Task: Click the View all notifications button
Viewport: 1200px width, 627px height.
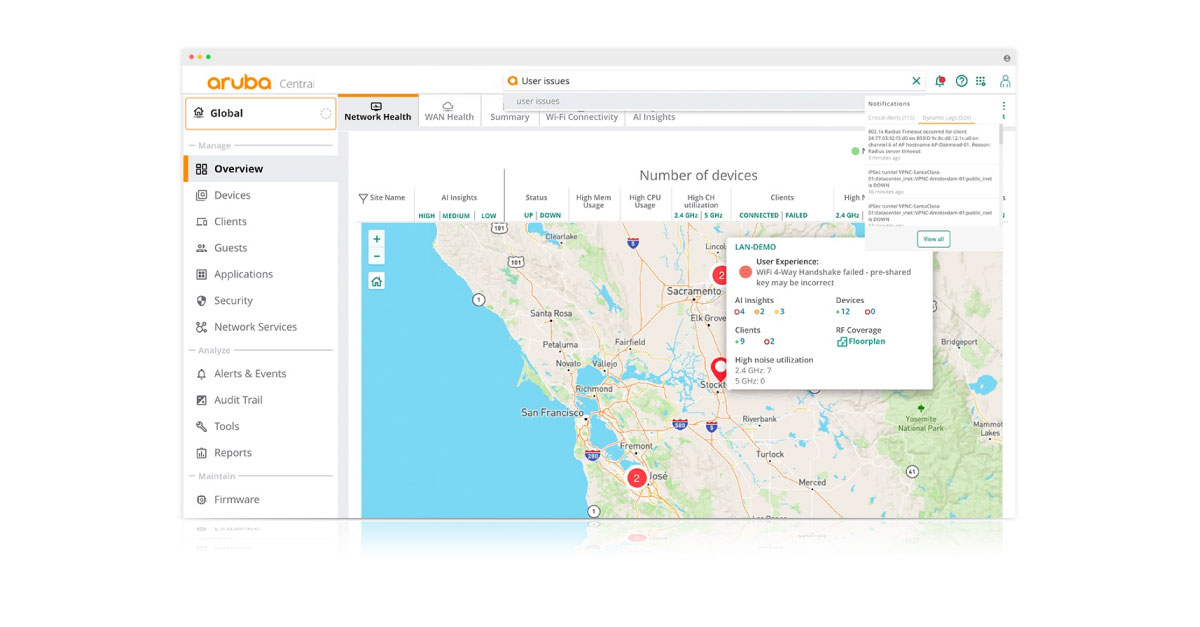Action: [x=933, y=239]
